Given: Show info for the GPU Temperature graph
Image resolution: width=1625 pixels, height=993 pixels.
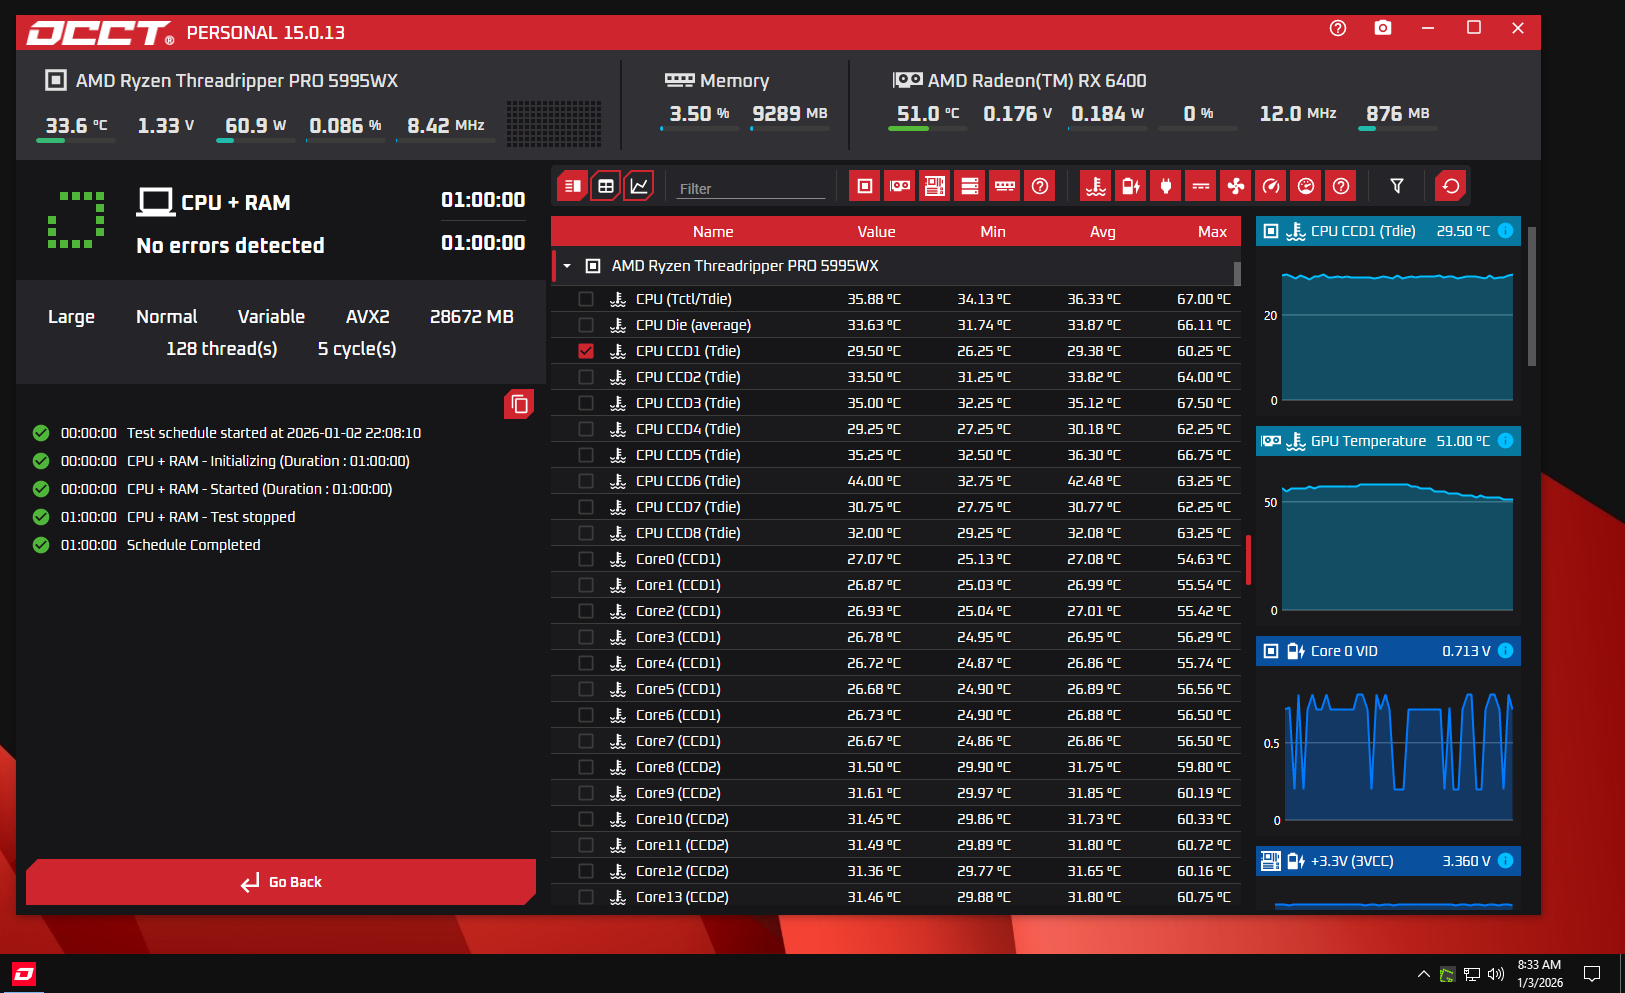Looking at the screenshot, I should tap(1506, 441).
